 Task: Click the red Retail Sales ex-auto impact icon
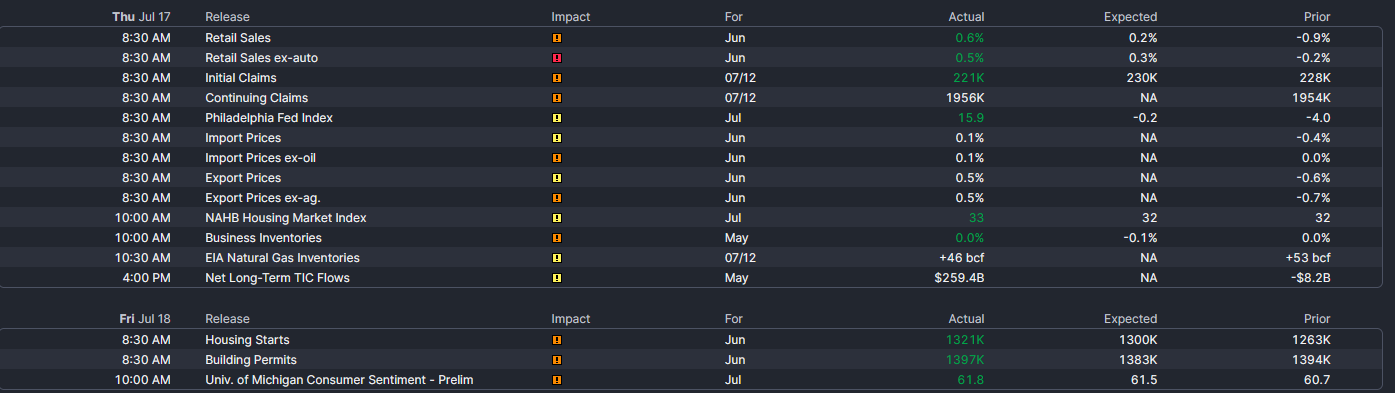[x=557, y=58]
